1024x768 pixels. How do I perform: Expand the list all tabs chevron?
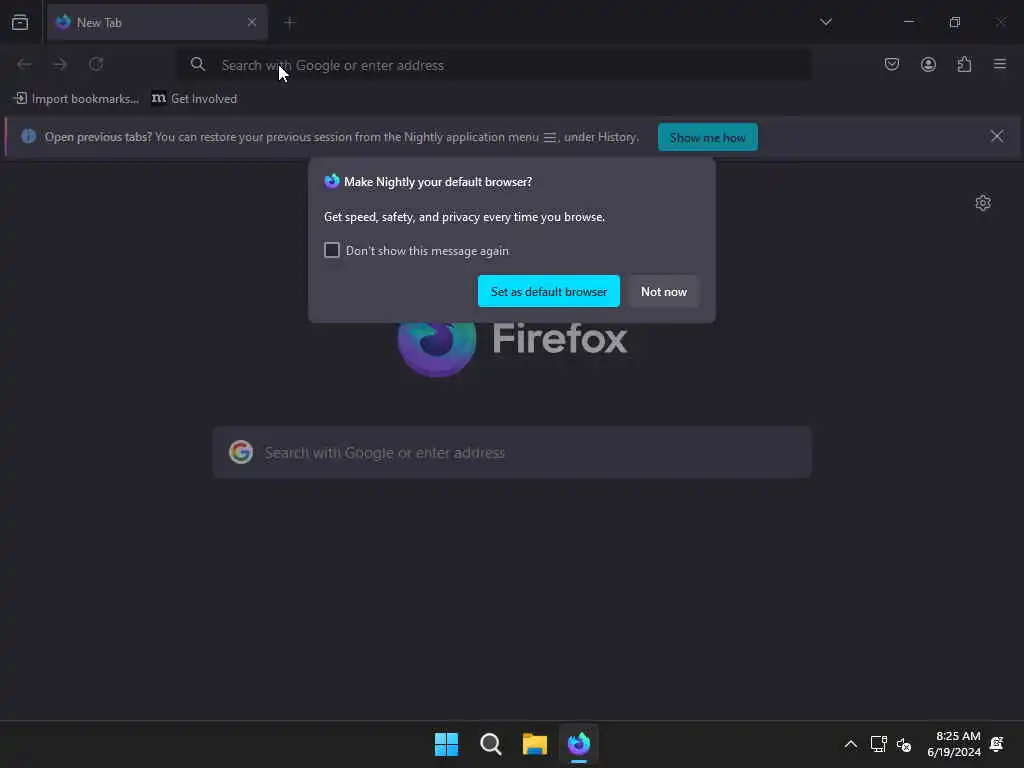click(825, 22)
